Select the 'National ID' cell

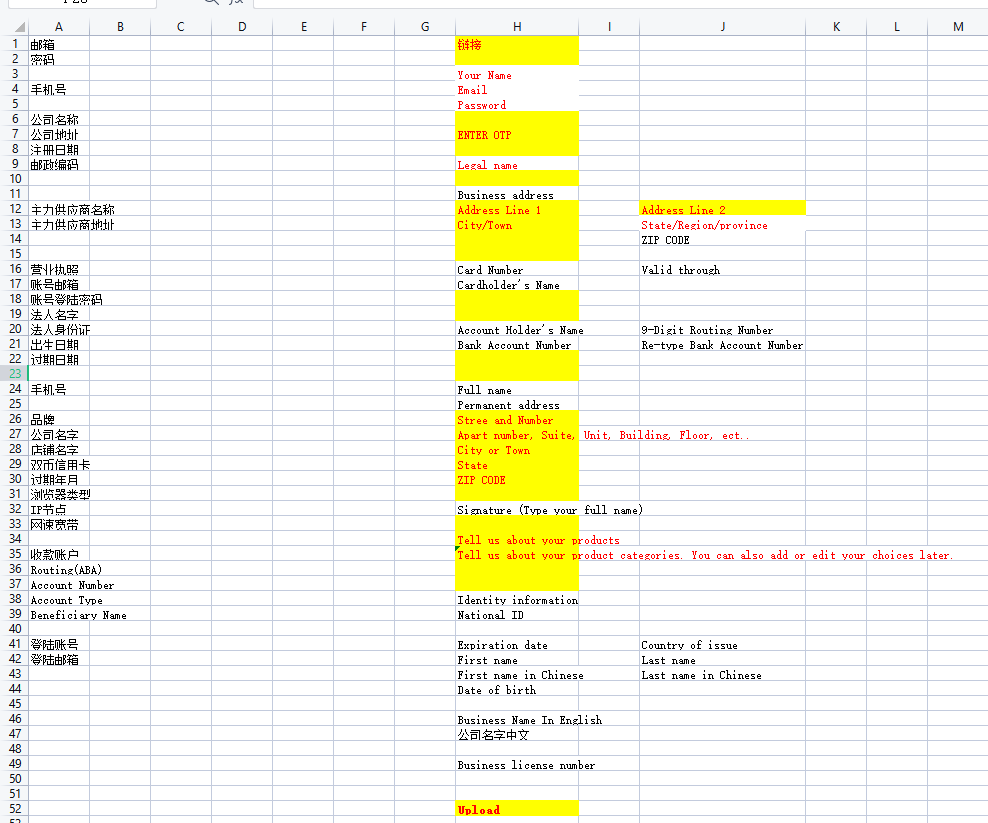pos(517,614)
